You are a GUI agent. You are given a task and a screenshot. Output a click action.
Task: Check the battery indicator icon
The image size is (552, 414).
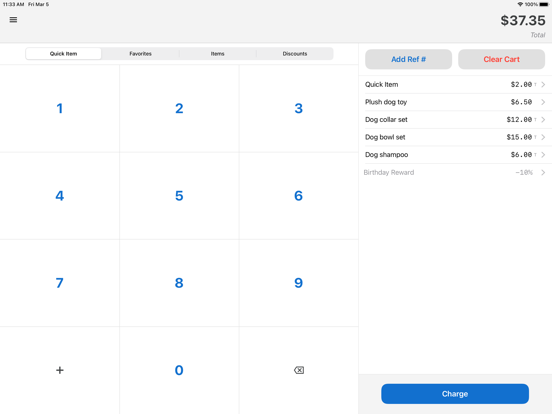point(544,4)
